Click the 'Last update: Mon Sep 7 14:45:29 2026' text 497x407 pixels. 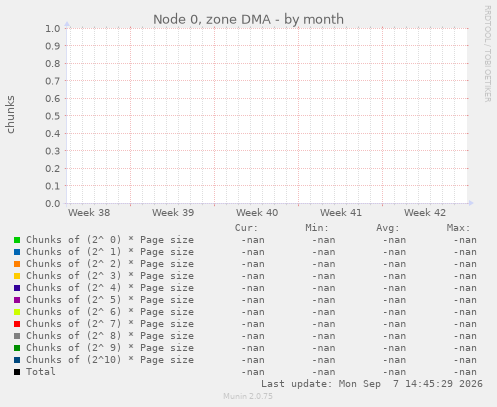(372, 384)
